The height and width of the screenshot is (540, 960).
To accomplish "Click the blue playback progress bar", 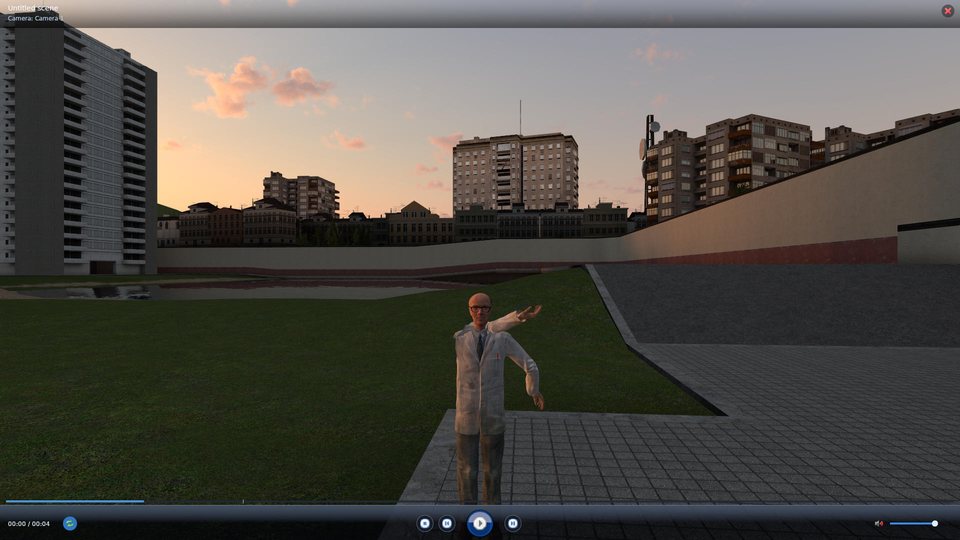I will coord(75,501).
